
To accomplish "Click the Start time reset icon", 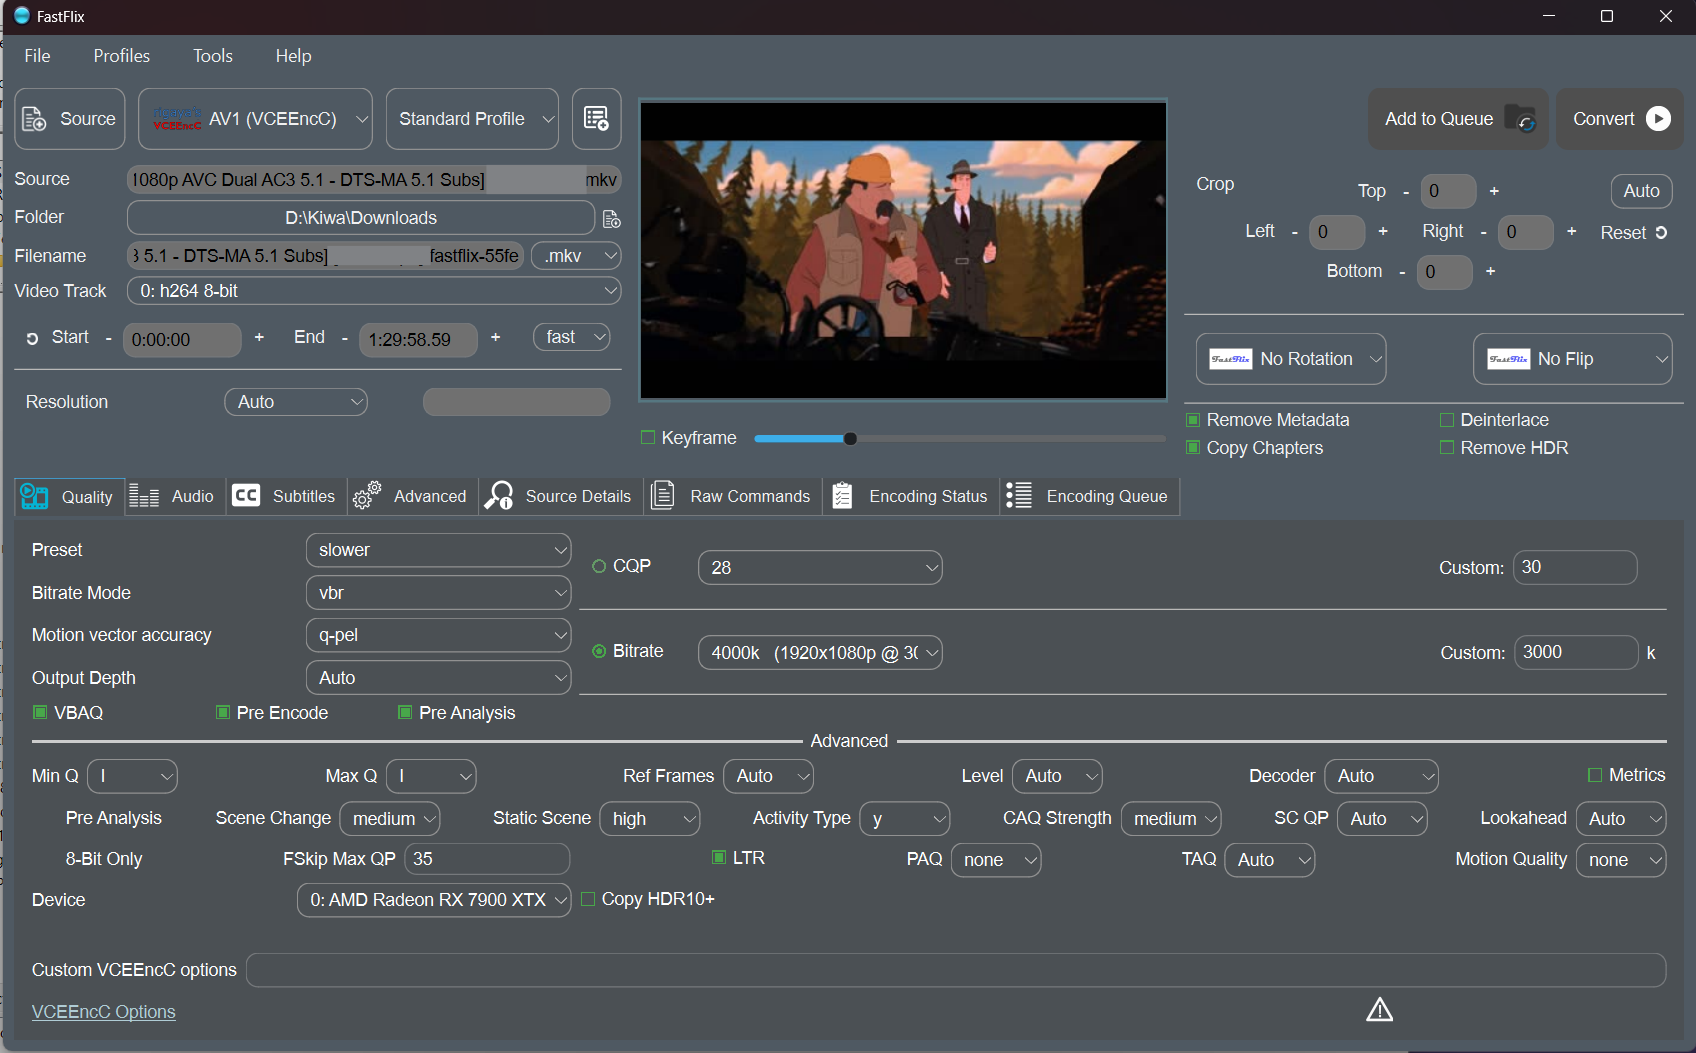I will point(32,339).
